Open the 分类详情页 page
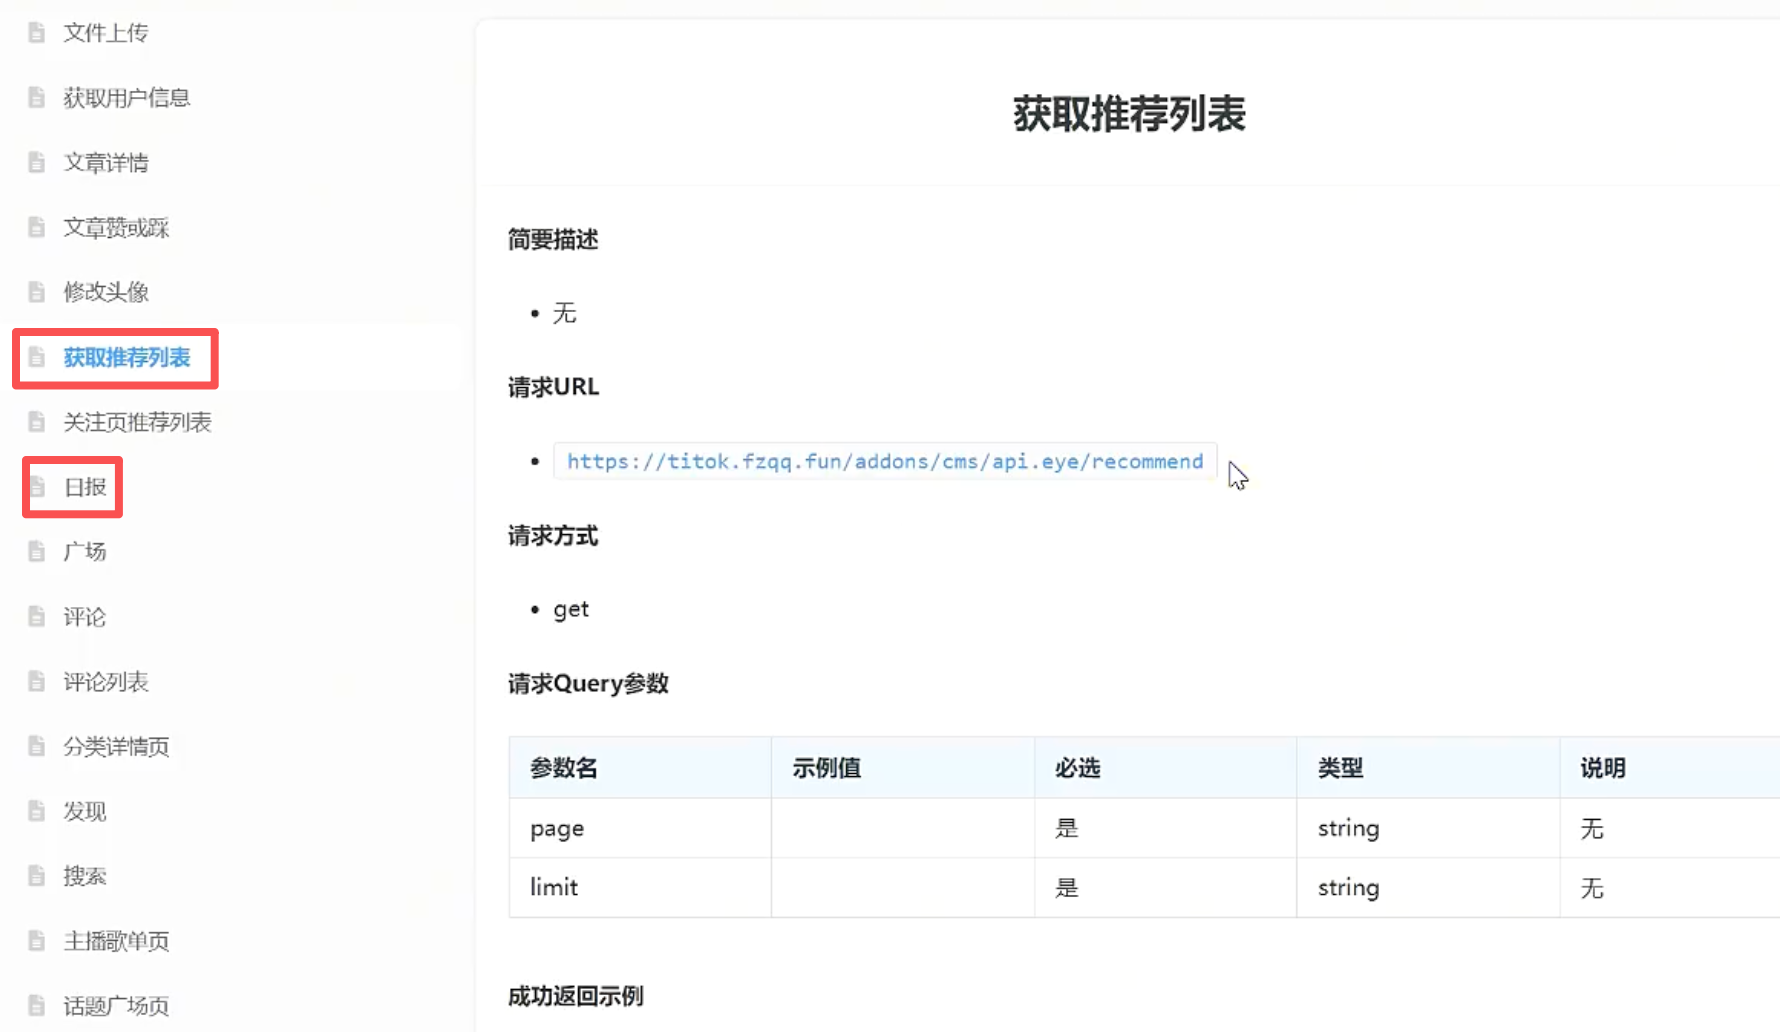This screenshot has height=1032, width=1780. (x=116, y=746)
